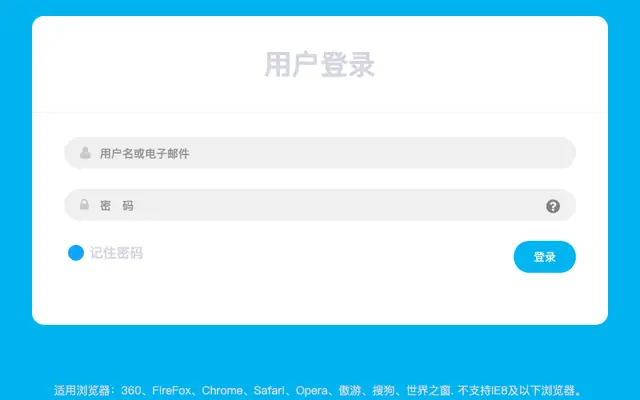Click the blue 登录 login button
The width and height of the screenshot is (640, 400).
[544, 257]
